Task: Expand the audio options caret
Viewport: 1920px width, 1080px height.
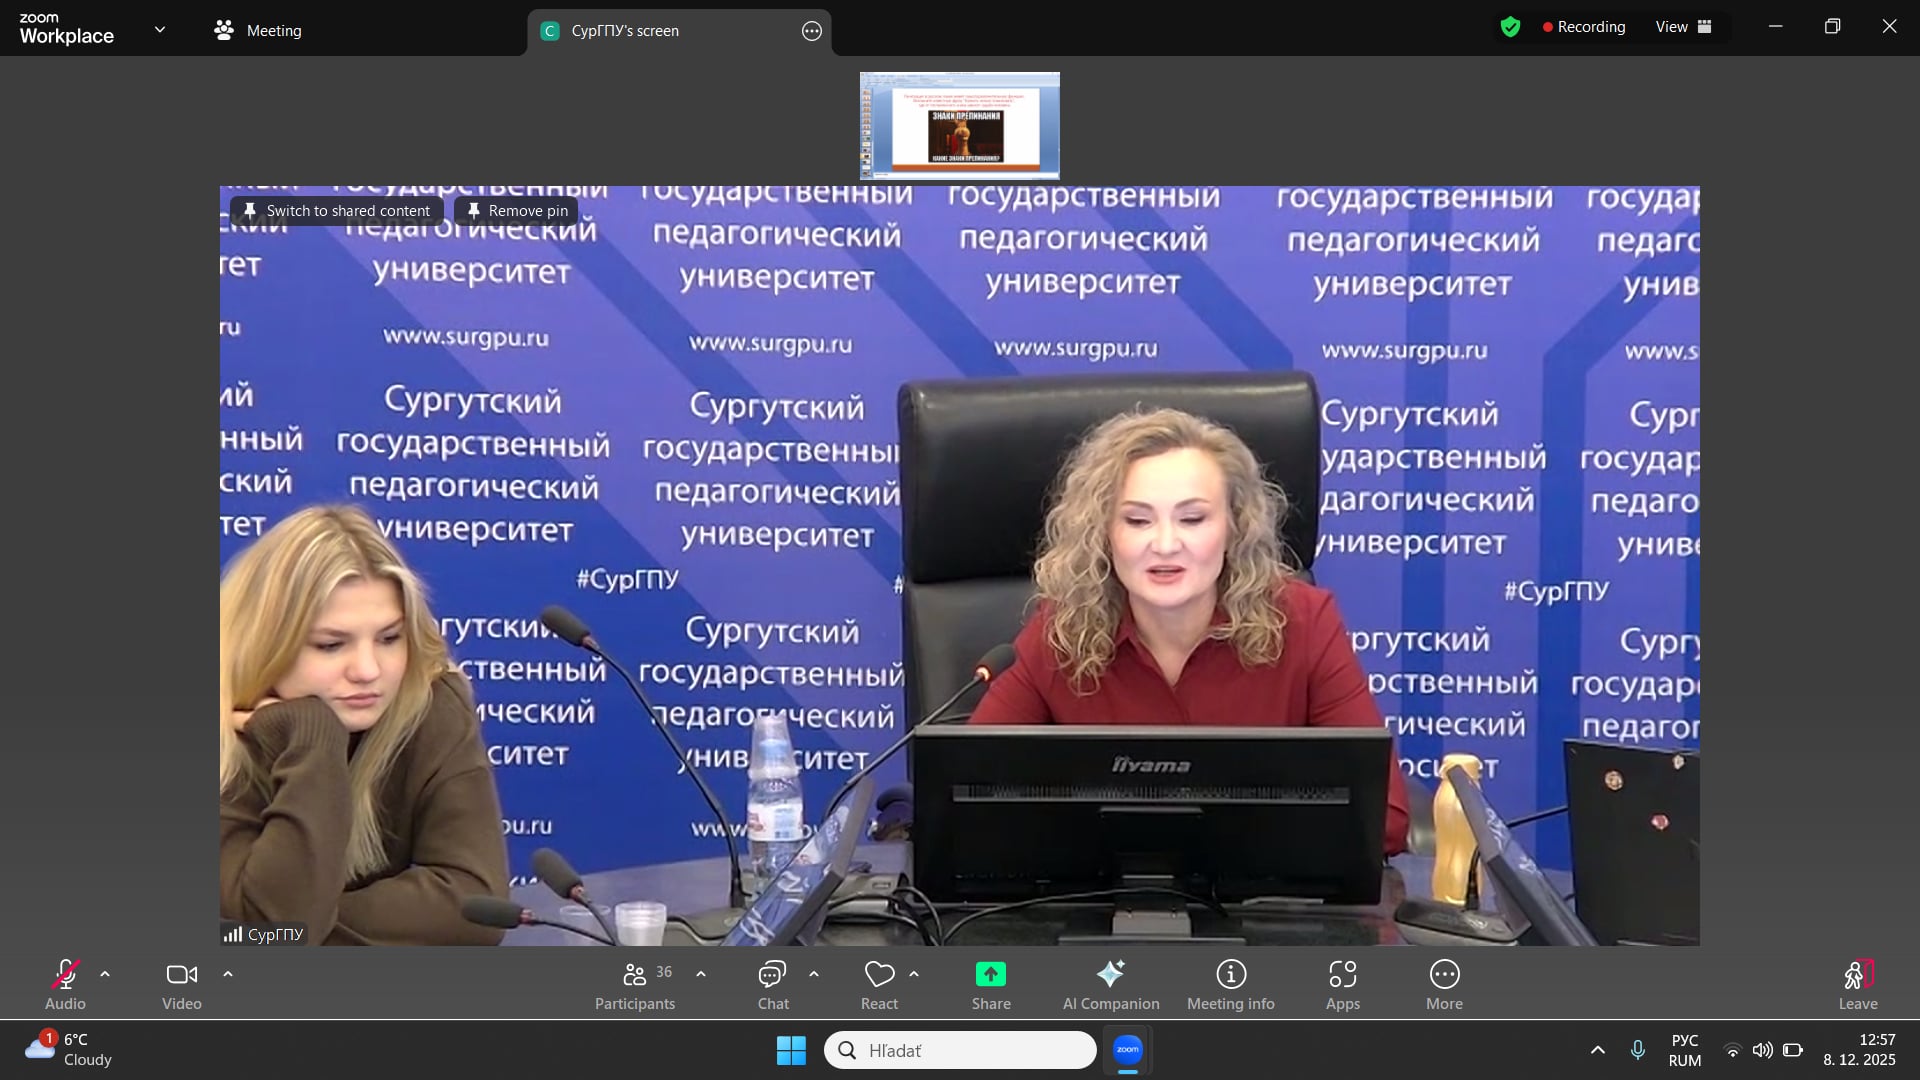Action: click(x=105, y=974)
